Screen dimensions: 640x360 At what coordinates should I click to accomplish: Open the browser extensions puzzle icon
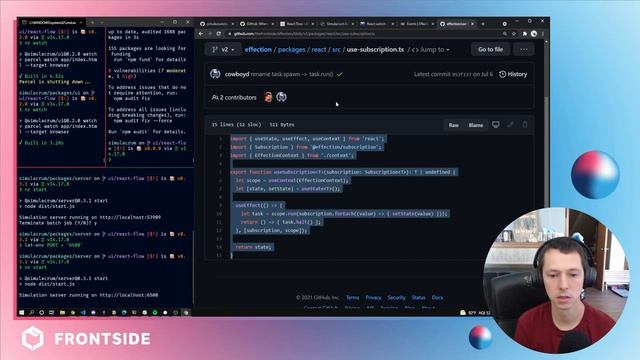(524, 34)
